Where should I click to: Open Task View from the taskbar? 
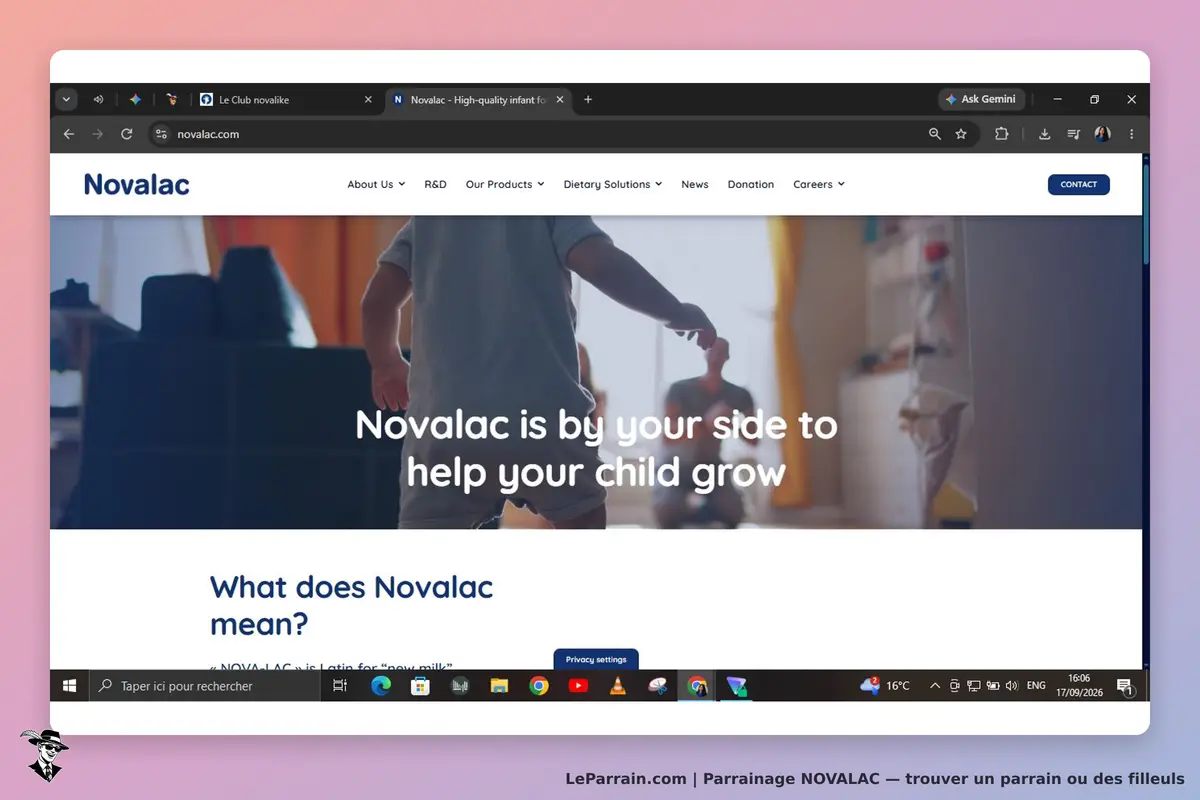(340, 686)
